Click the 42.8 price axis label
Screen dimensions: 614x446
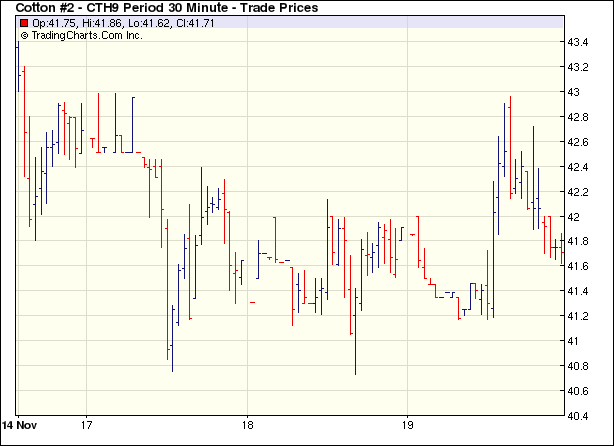[578, 117]
